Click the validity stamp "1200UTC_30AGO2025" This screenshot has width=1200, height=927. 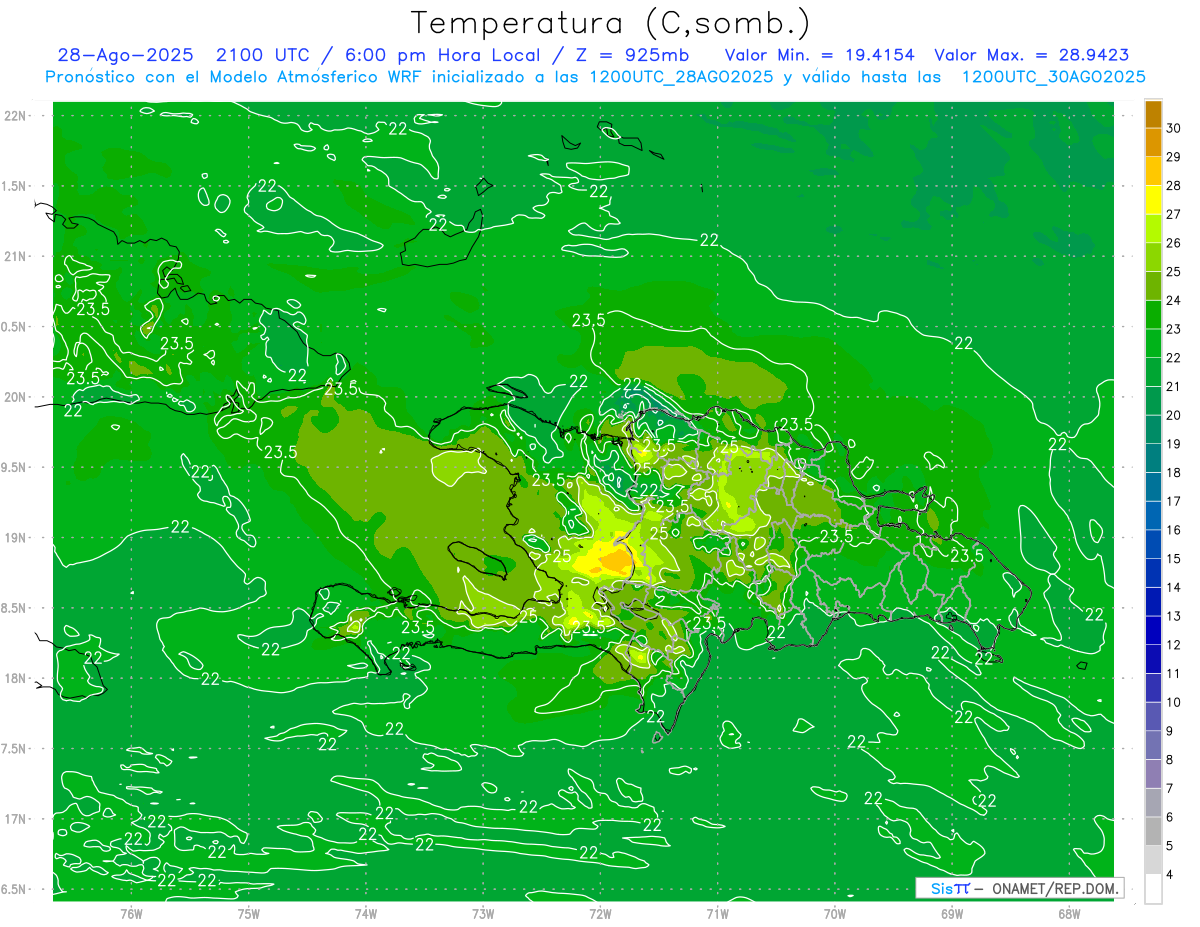coord(1053,77)
